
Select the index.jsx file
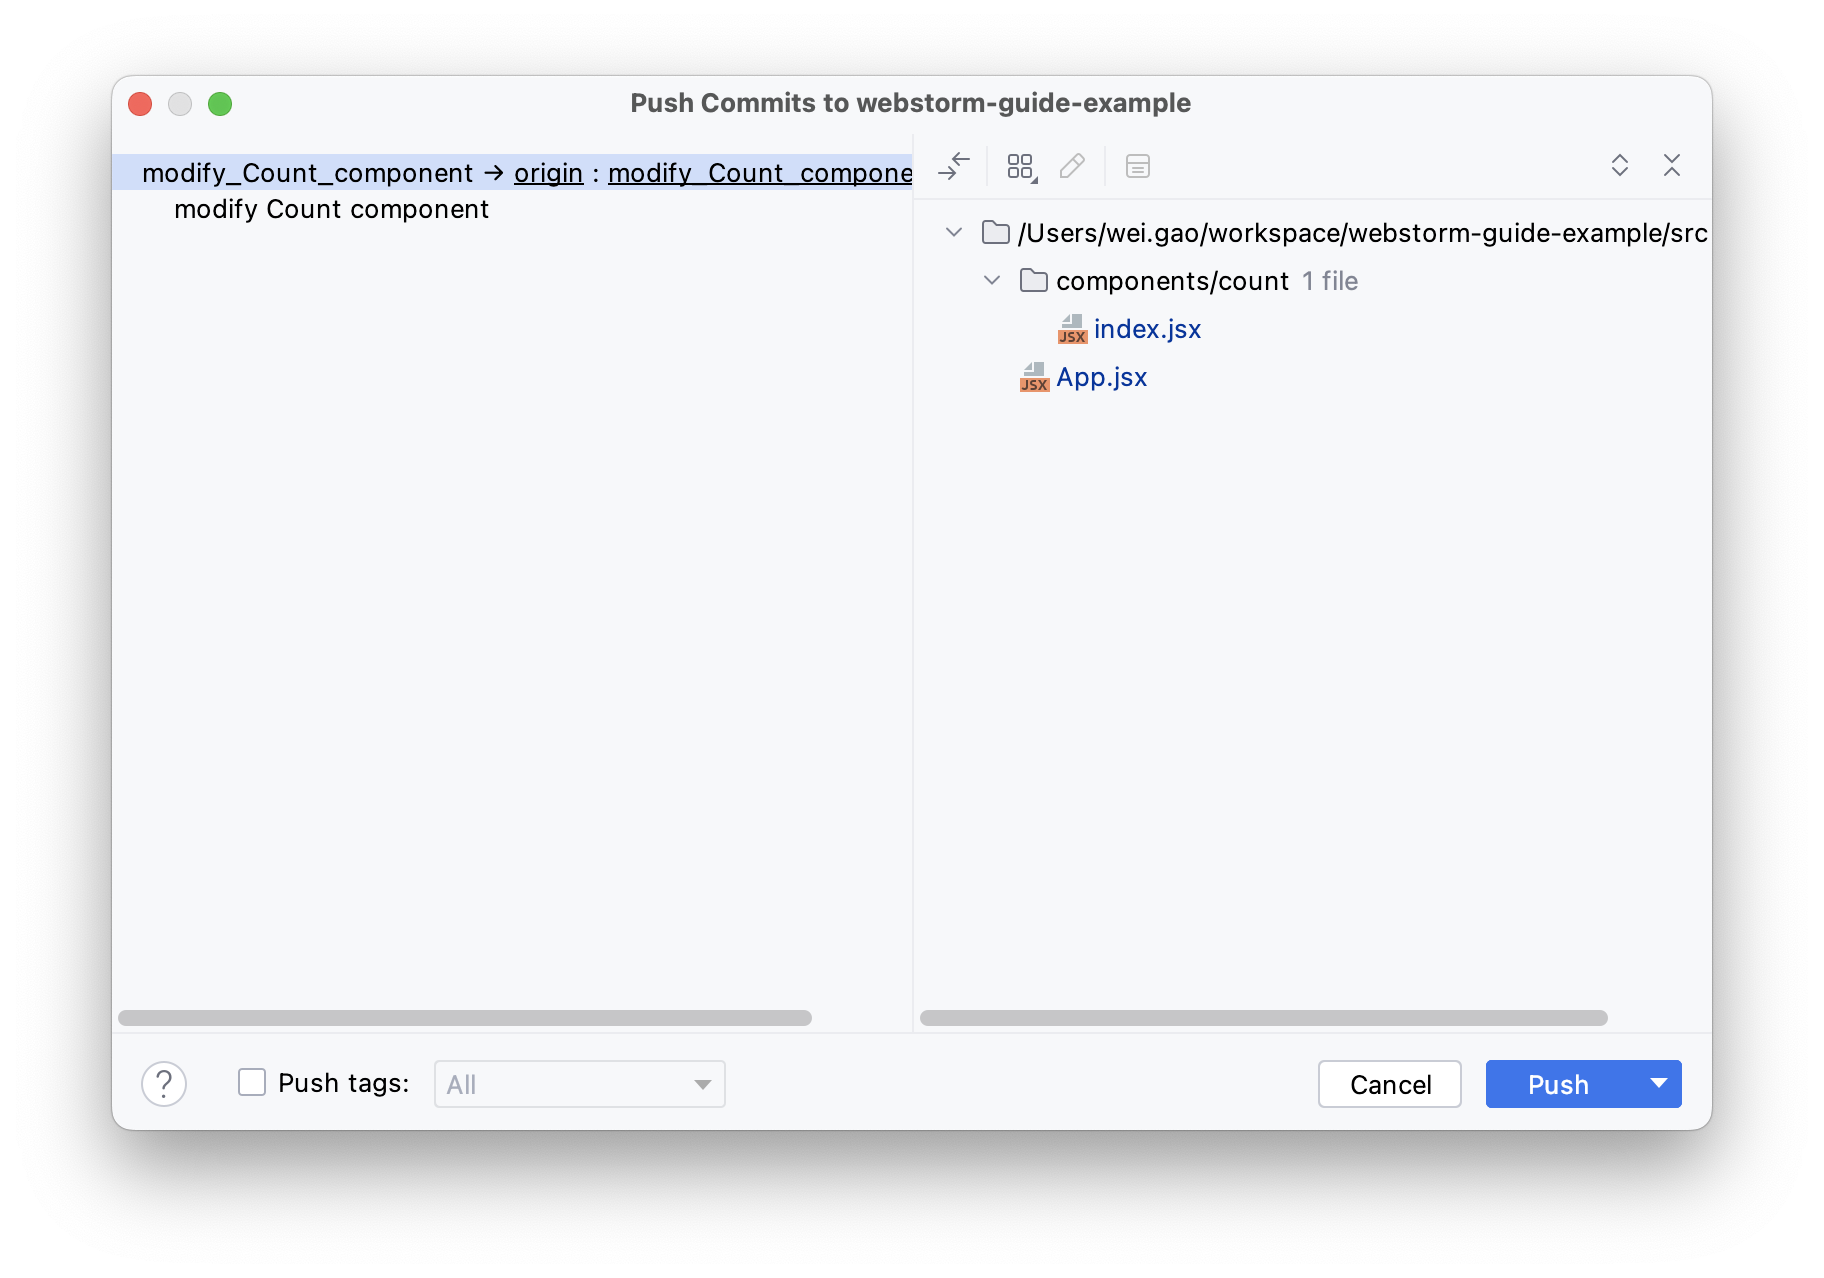[1147, 329]
